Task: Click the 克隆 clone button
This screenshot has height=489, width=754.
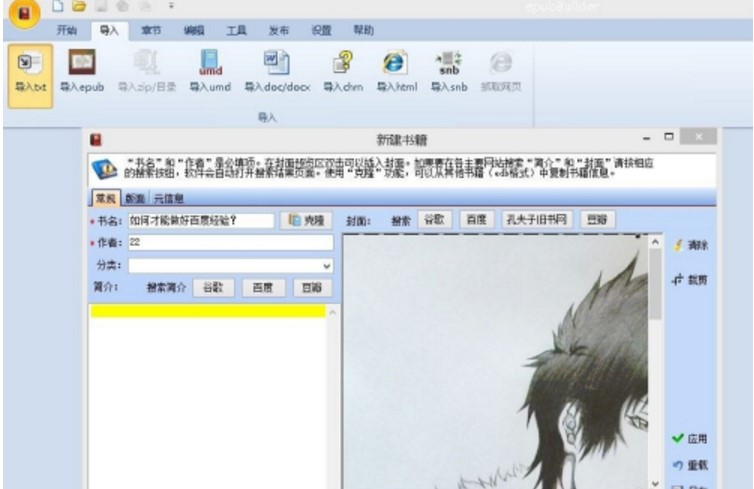Action: [x=306, y=220]
